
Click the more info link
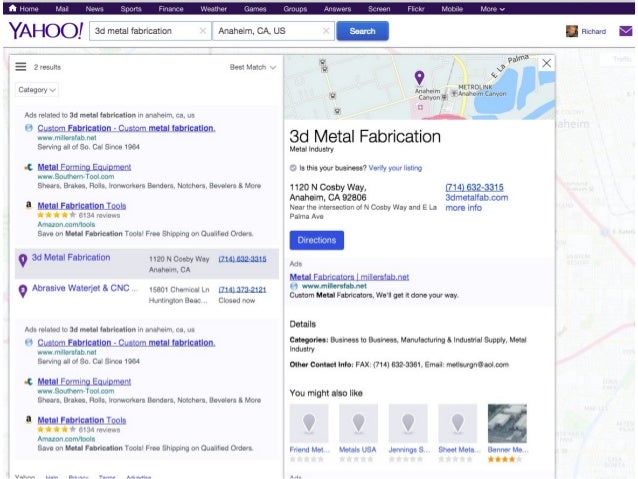click(x=463, y=208)
